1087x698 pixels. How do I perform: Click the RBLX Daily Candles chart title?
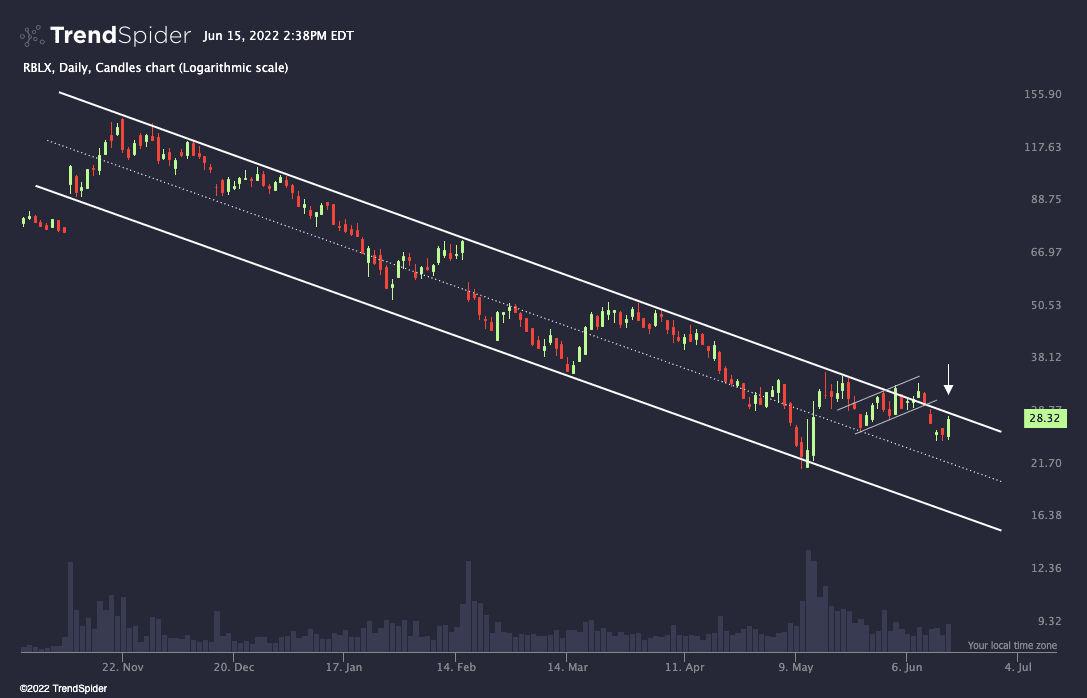[156, 68]
